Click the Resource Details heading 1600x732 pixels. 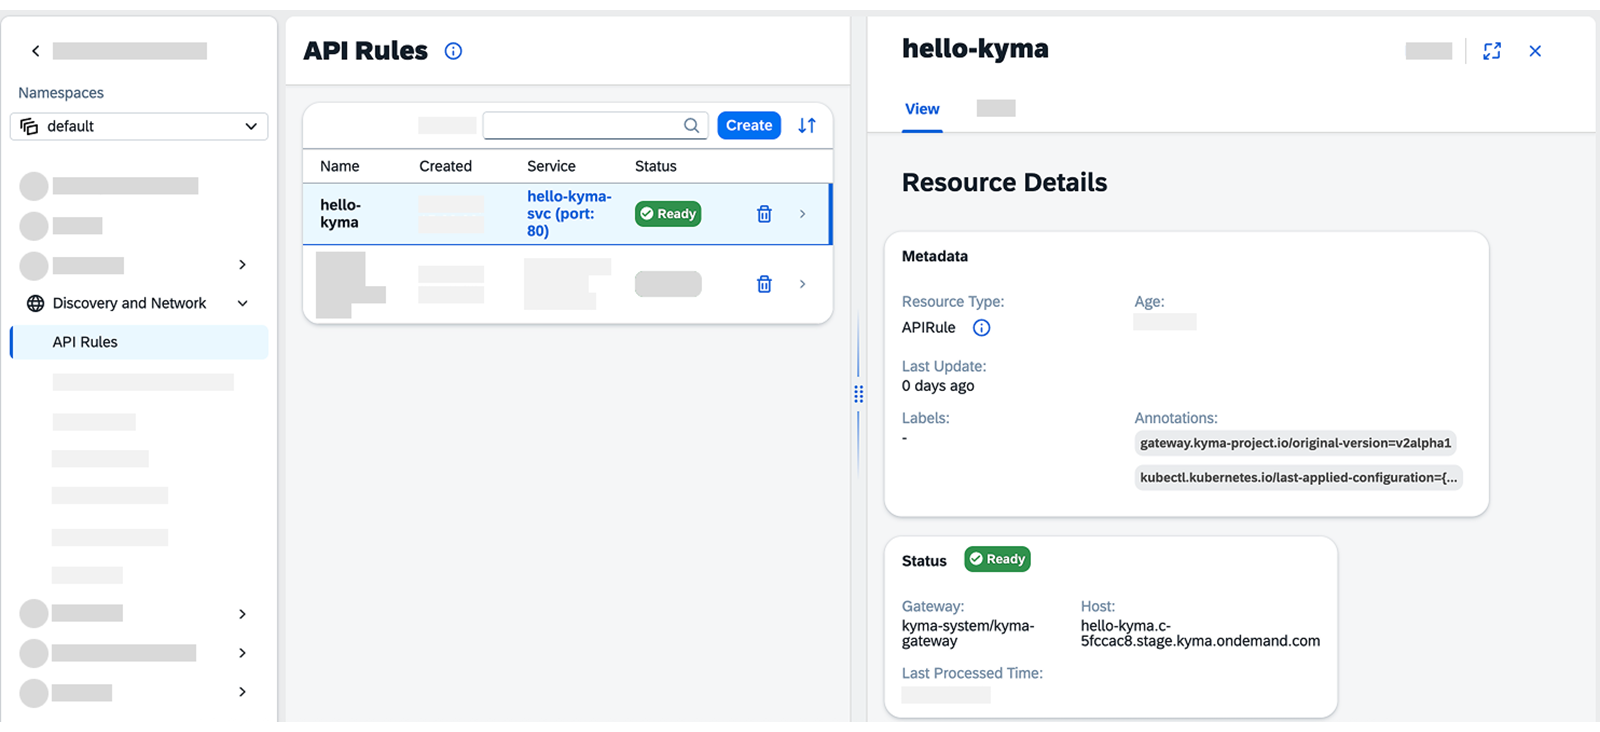click(1004, 182)
